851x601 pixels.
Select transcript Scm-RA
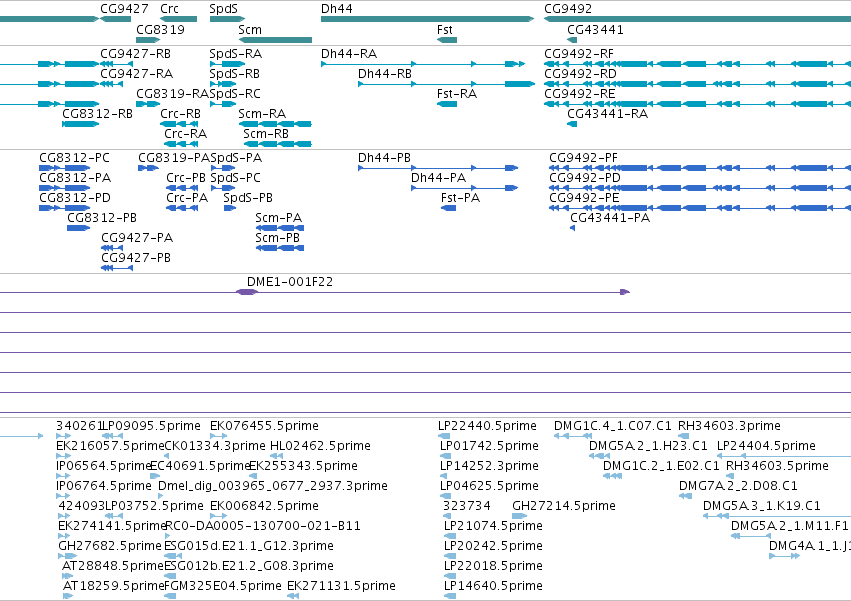click(275, 124)
